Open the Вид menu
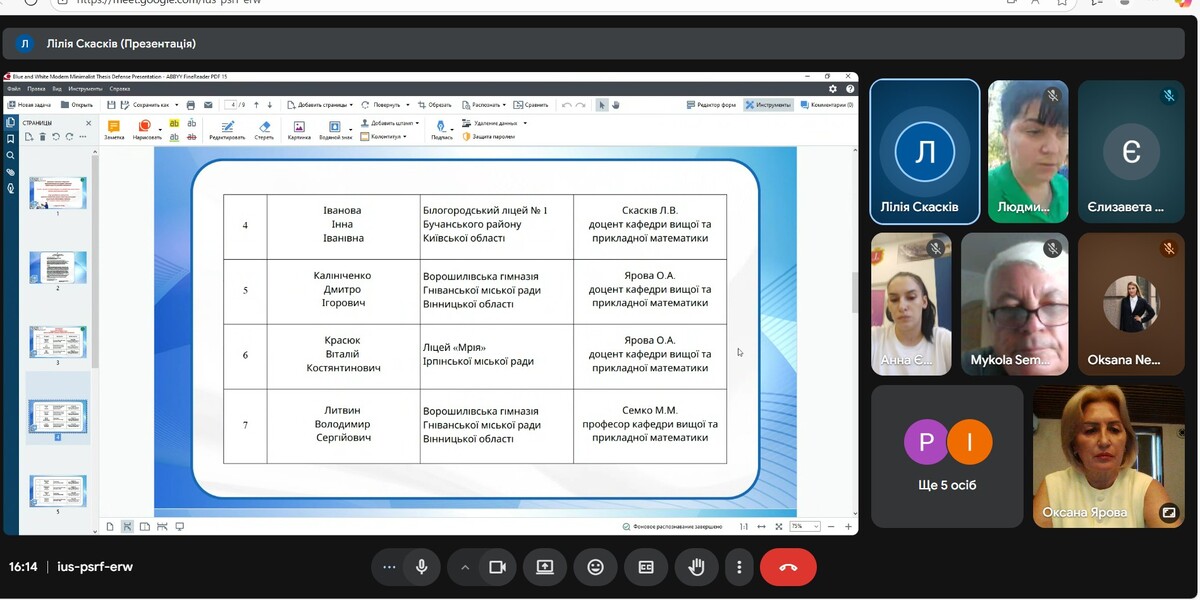 tap(56, 89)
